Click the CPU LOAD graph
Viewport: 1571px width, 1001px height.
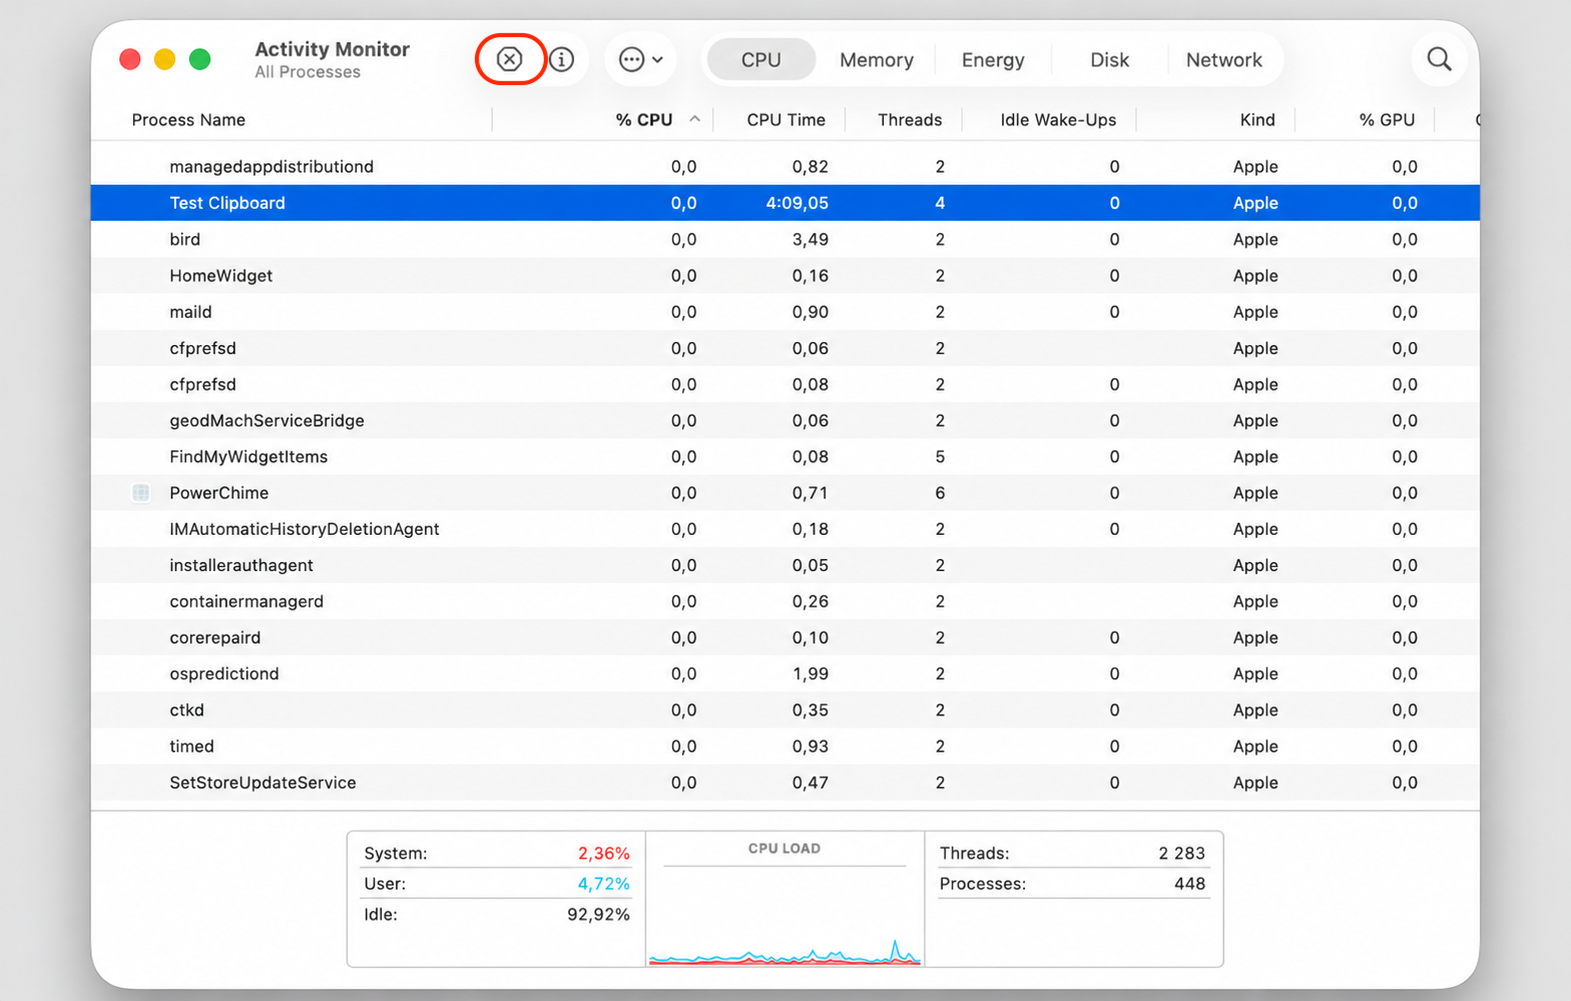tap(785, 915)
